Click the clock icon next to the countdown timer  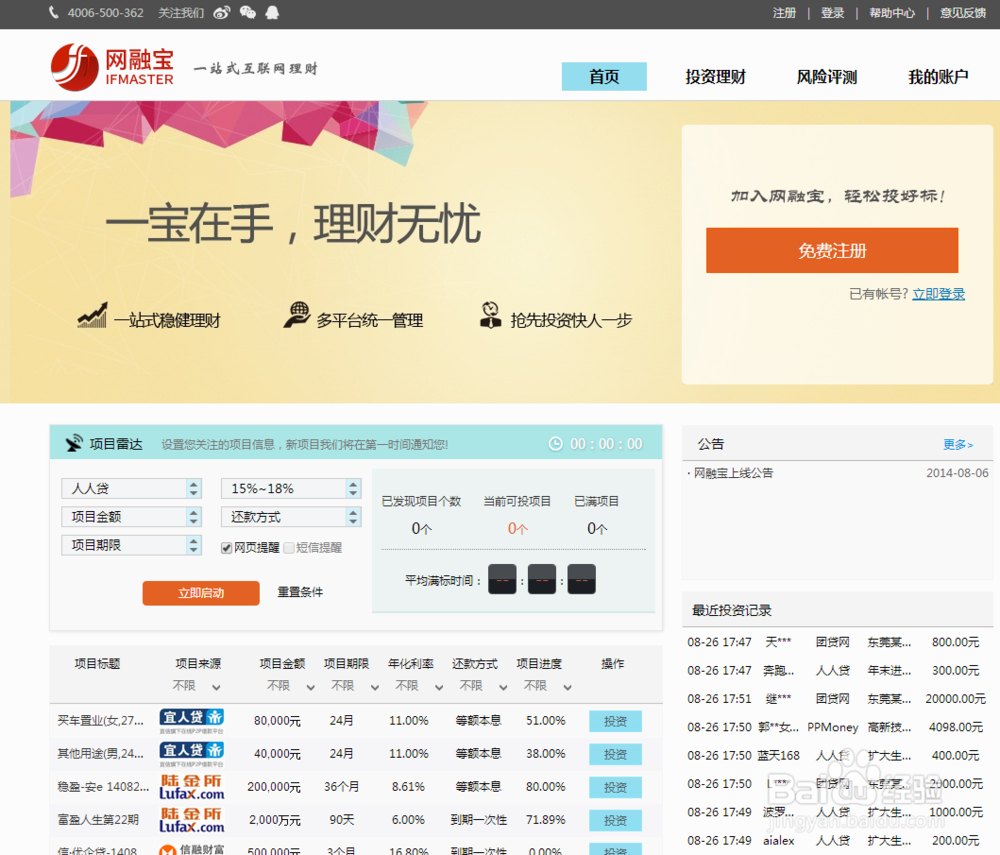pos(556,443)
